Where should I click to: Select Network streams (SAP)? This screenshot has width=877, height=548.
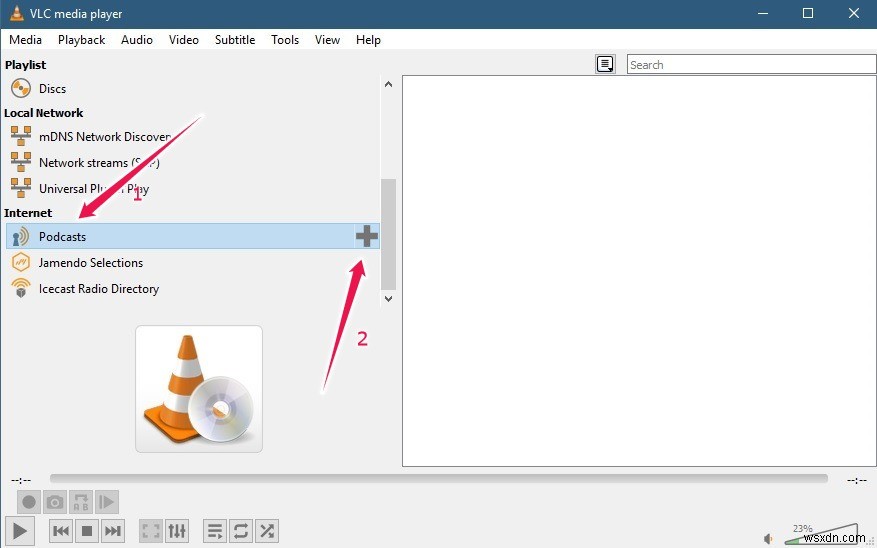tap(99, 163)
